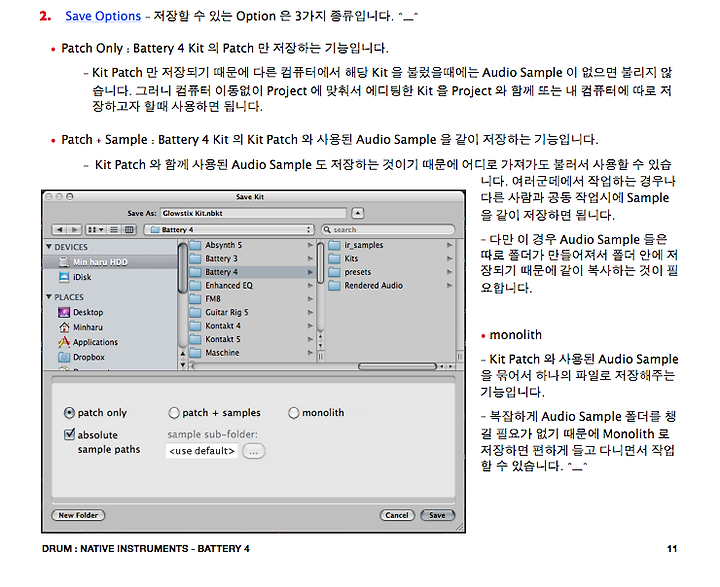Screen dimensions: 720x587
Task: Open Dropbox in sidebar
Action: (82, 357)
